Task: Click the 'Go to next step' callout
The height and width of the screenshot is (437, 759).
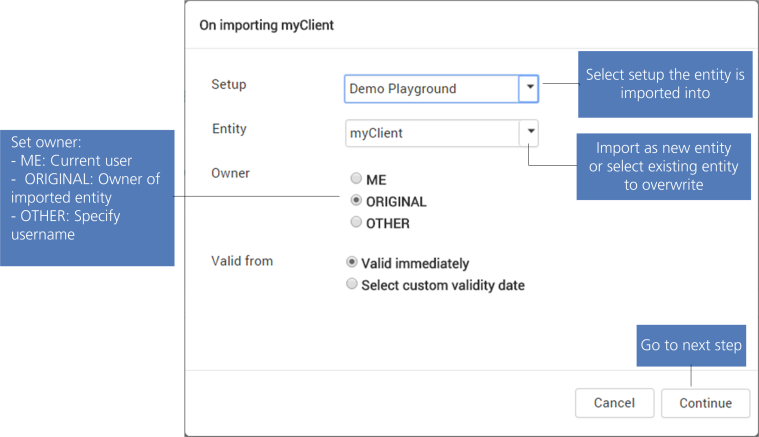Action: (691, 345)
